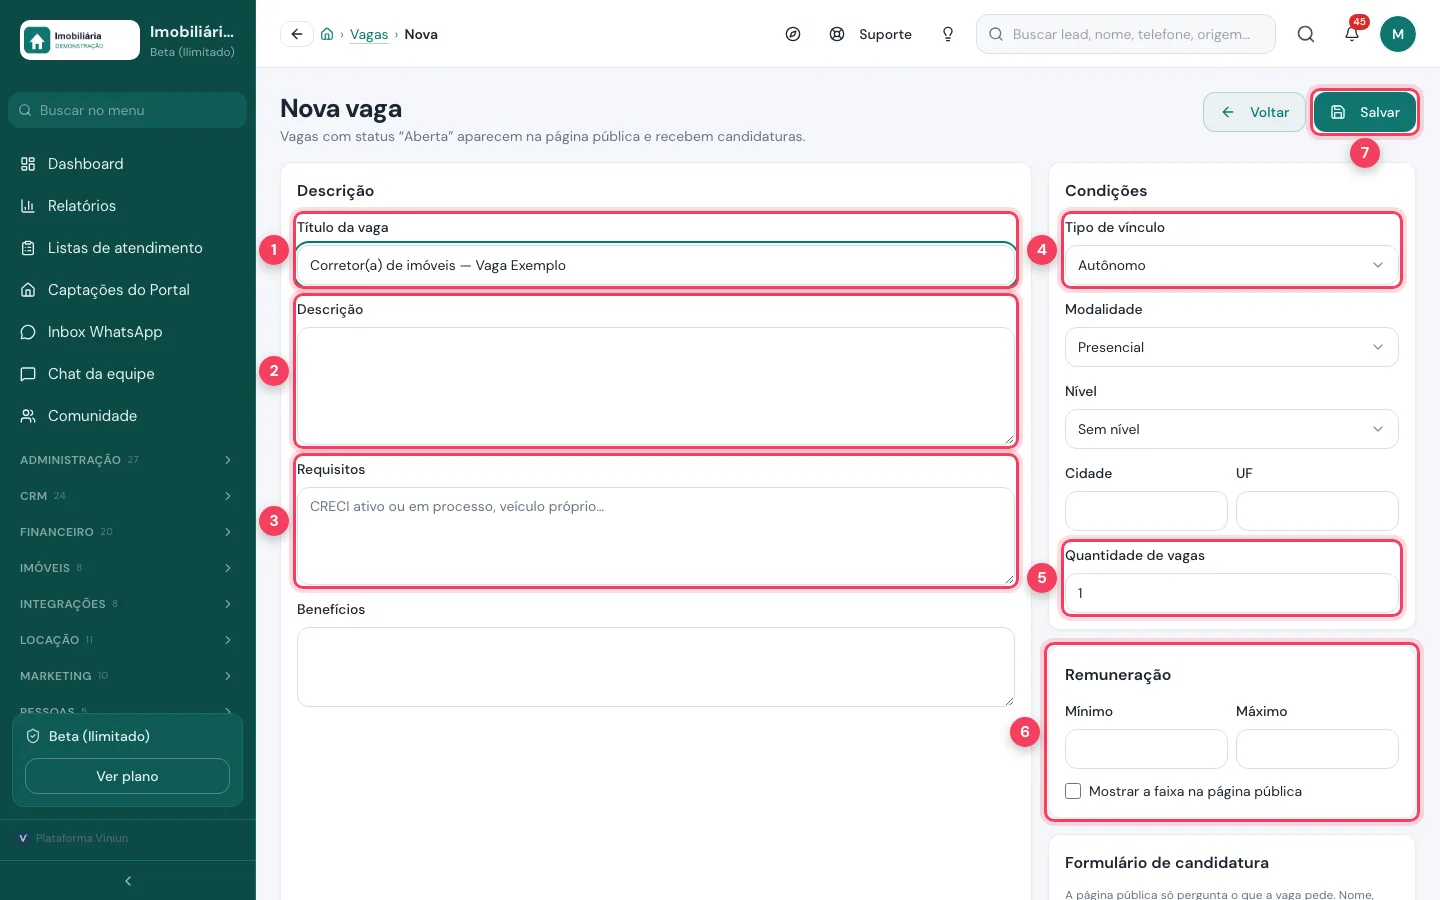Click the Voltar button

[1255, 112]
